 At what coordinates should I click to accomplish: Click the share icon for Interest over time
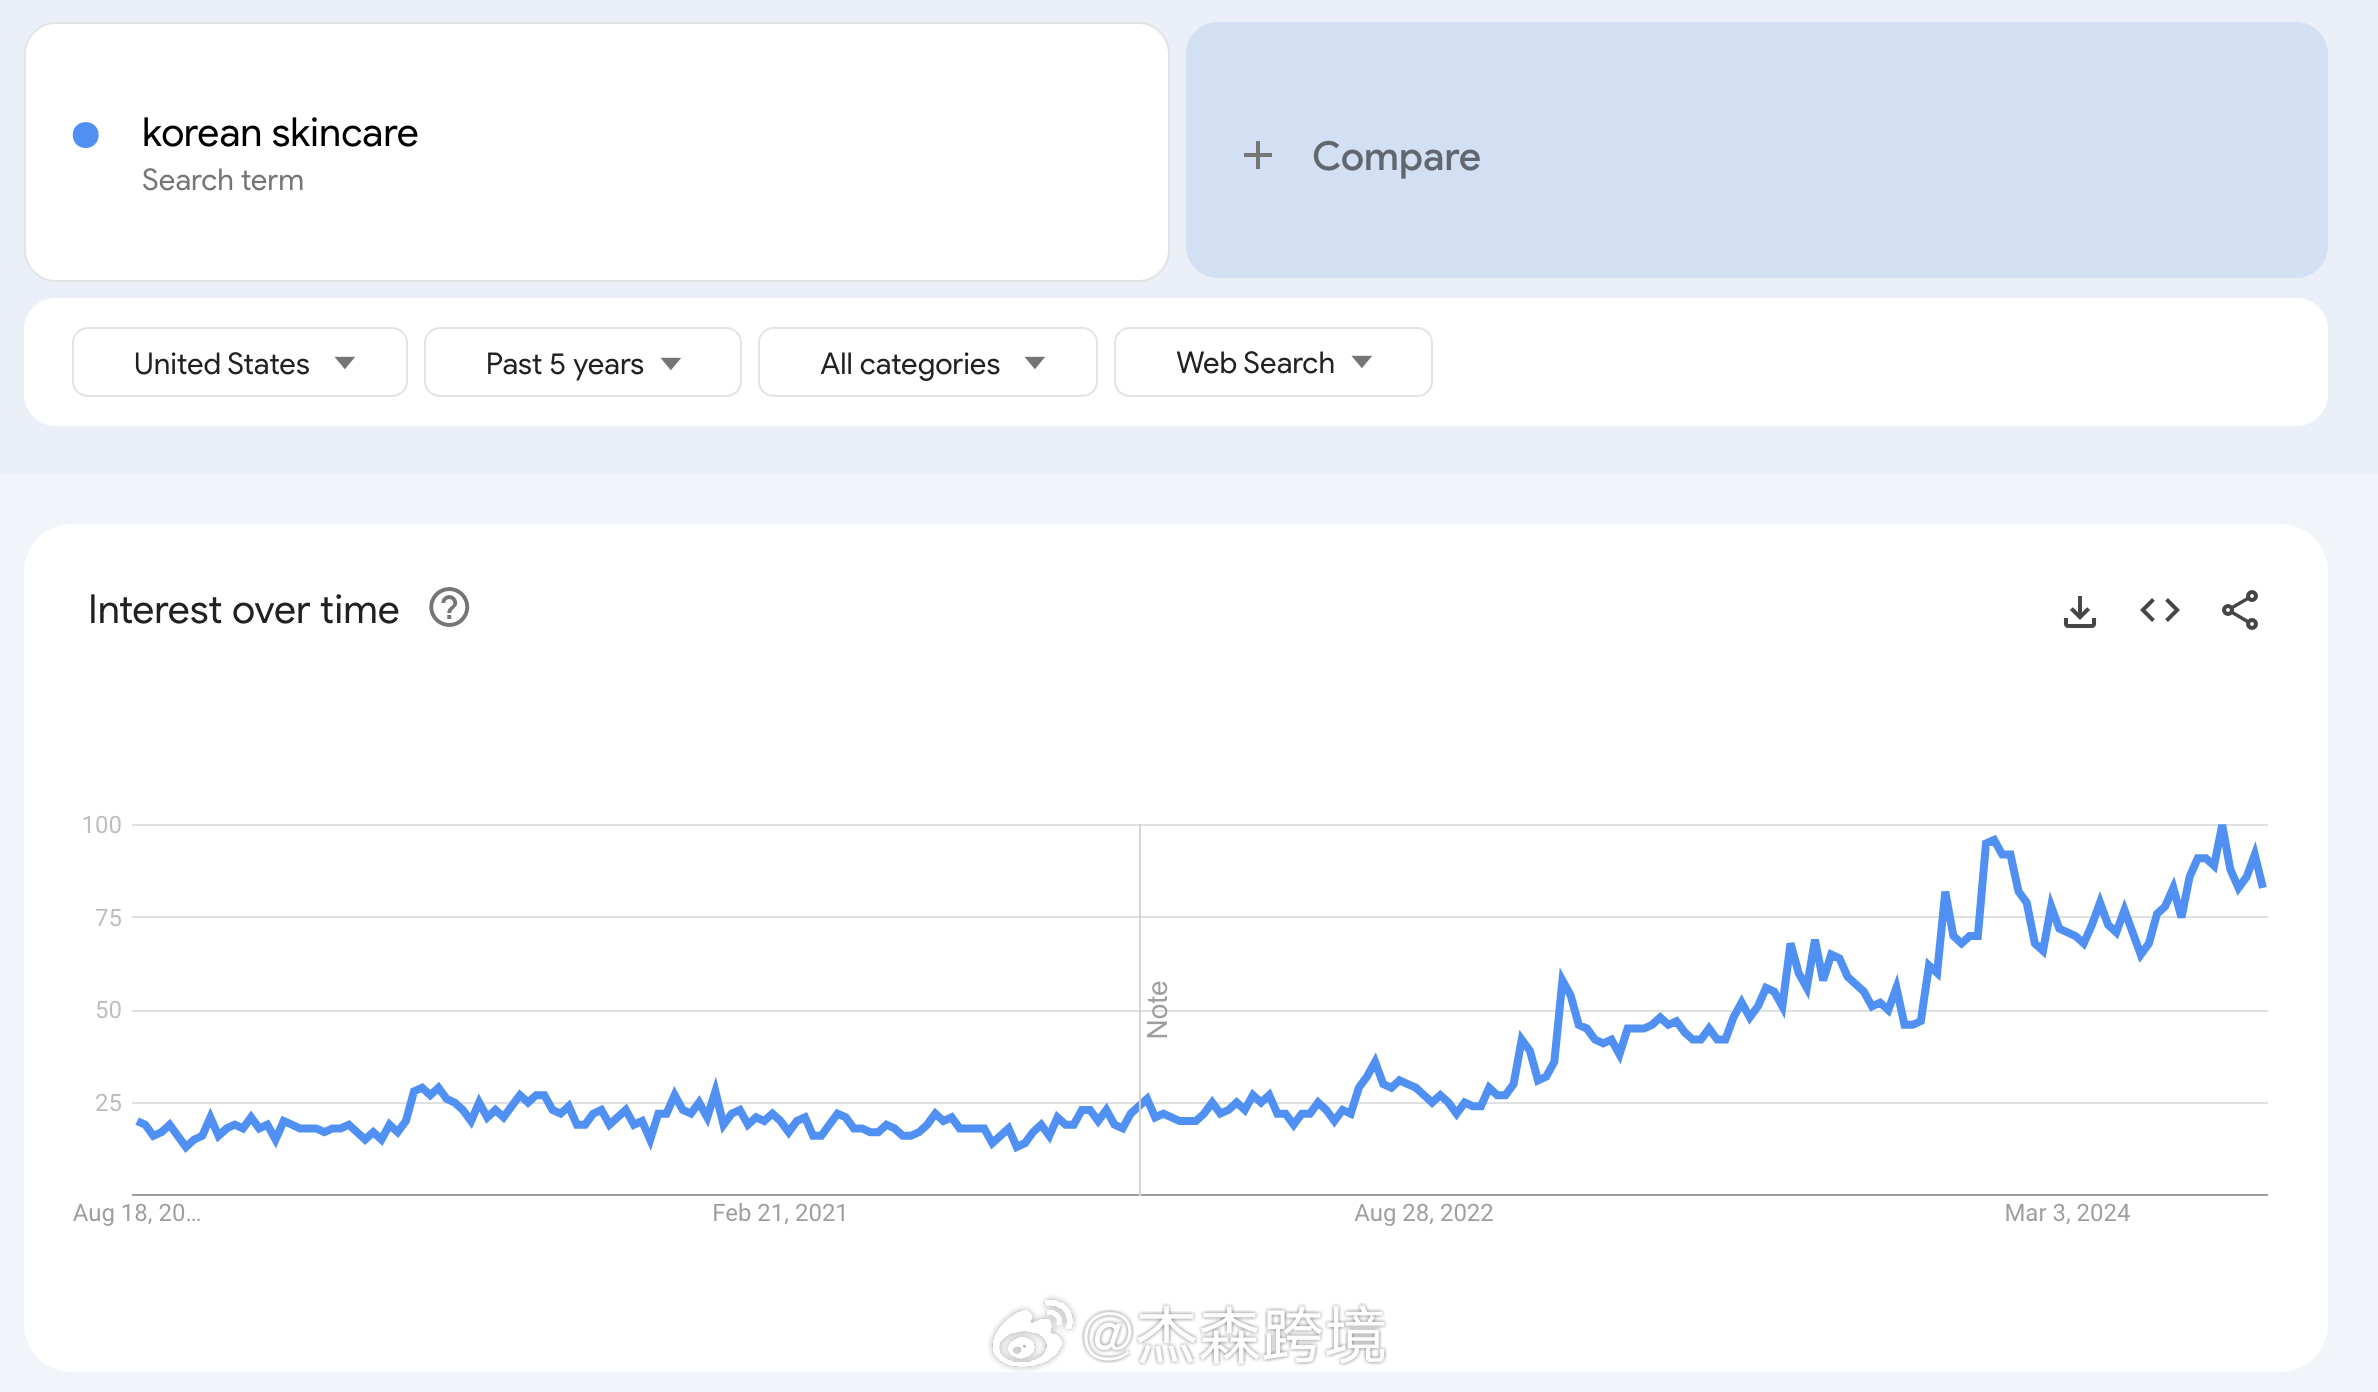(2240, 610)
